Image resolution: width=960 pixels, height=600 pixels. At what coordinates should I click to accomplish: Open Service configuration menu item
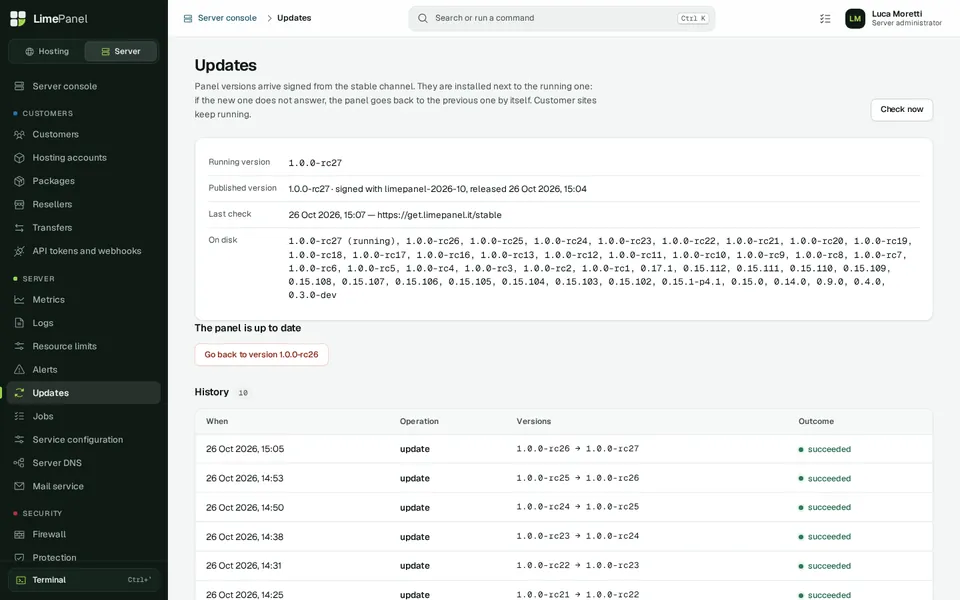pyautogui.click(x=84, y=440)
